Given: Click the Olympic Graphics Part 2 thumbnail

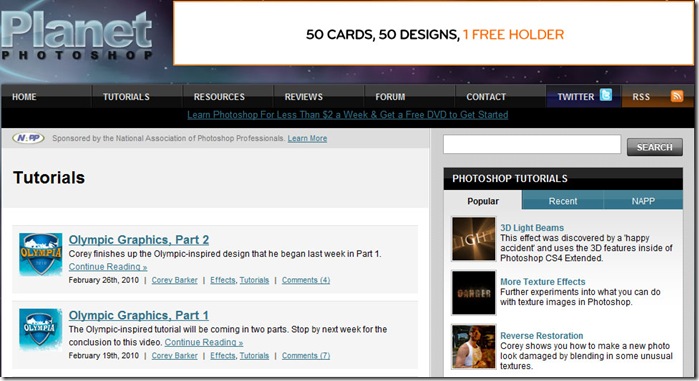Looking at the screenshot, I should (x=41, y=254).
